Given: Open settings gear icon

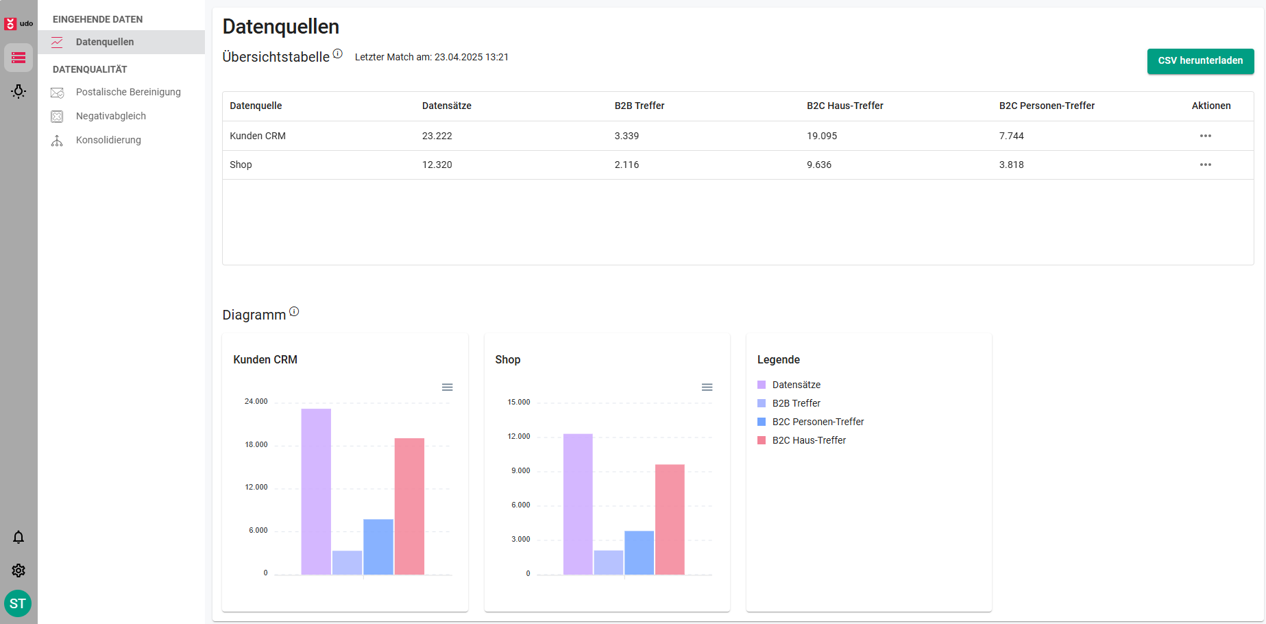Looking at the screenshot, I should [x=18, y=570].
